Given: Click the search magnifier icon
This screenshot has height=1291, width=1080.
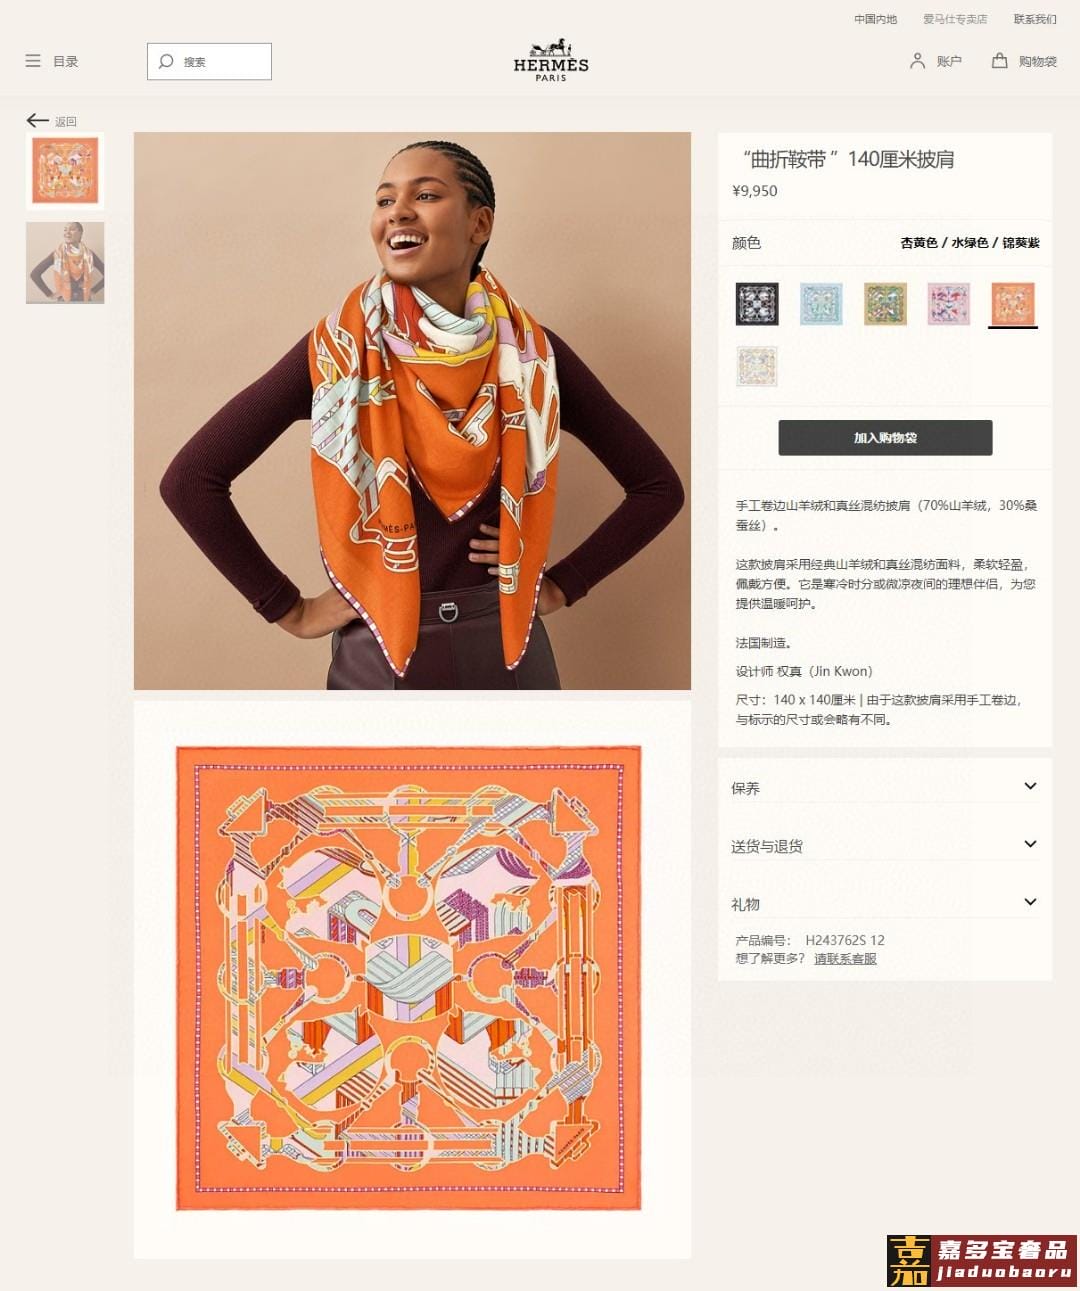Looking at the screenshot, I should [166, 61].
